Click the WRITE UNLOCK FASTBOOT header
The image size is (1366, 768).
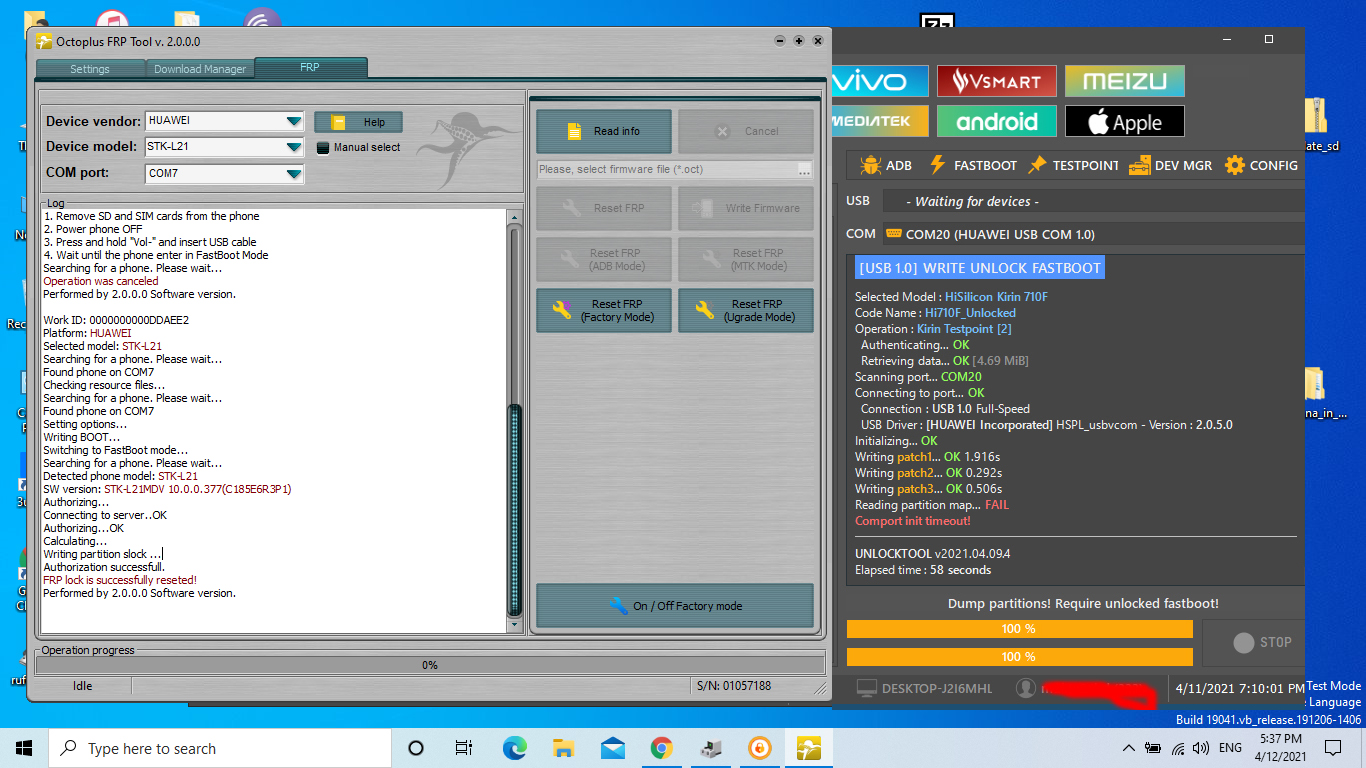click(x=980, y=268)
